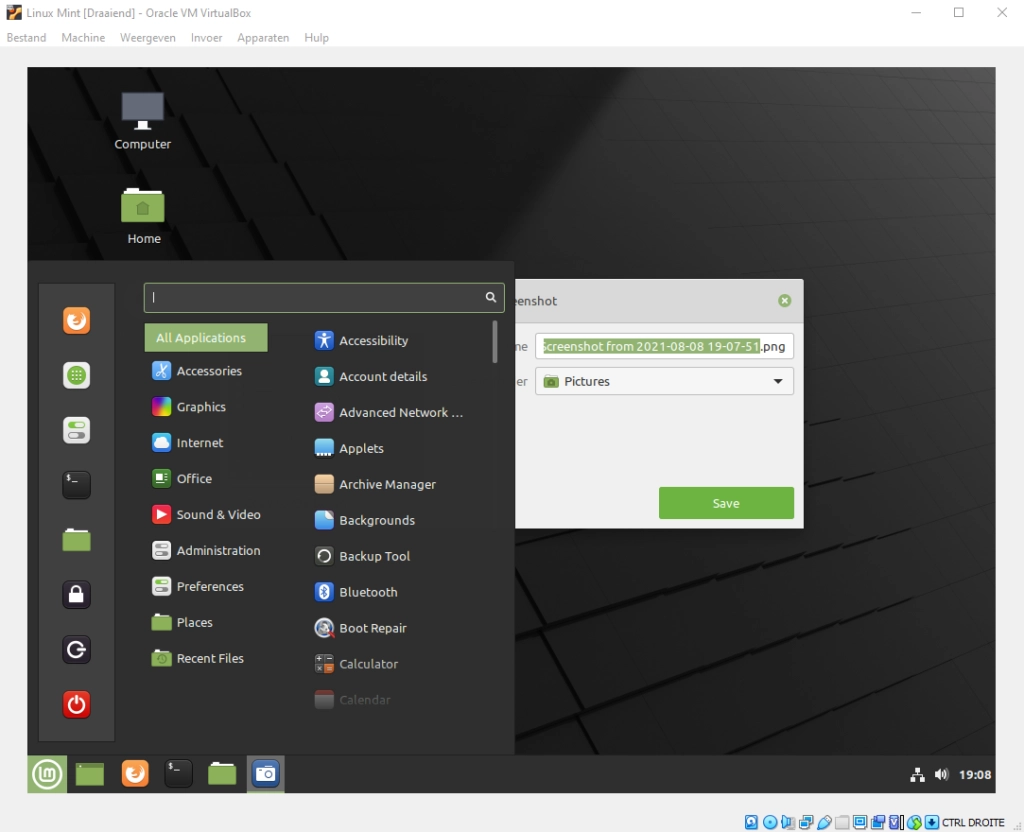Select the Graphics category
1024x832 pixels.
(201, 407)
